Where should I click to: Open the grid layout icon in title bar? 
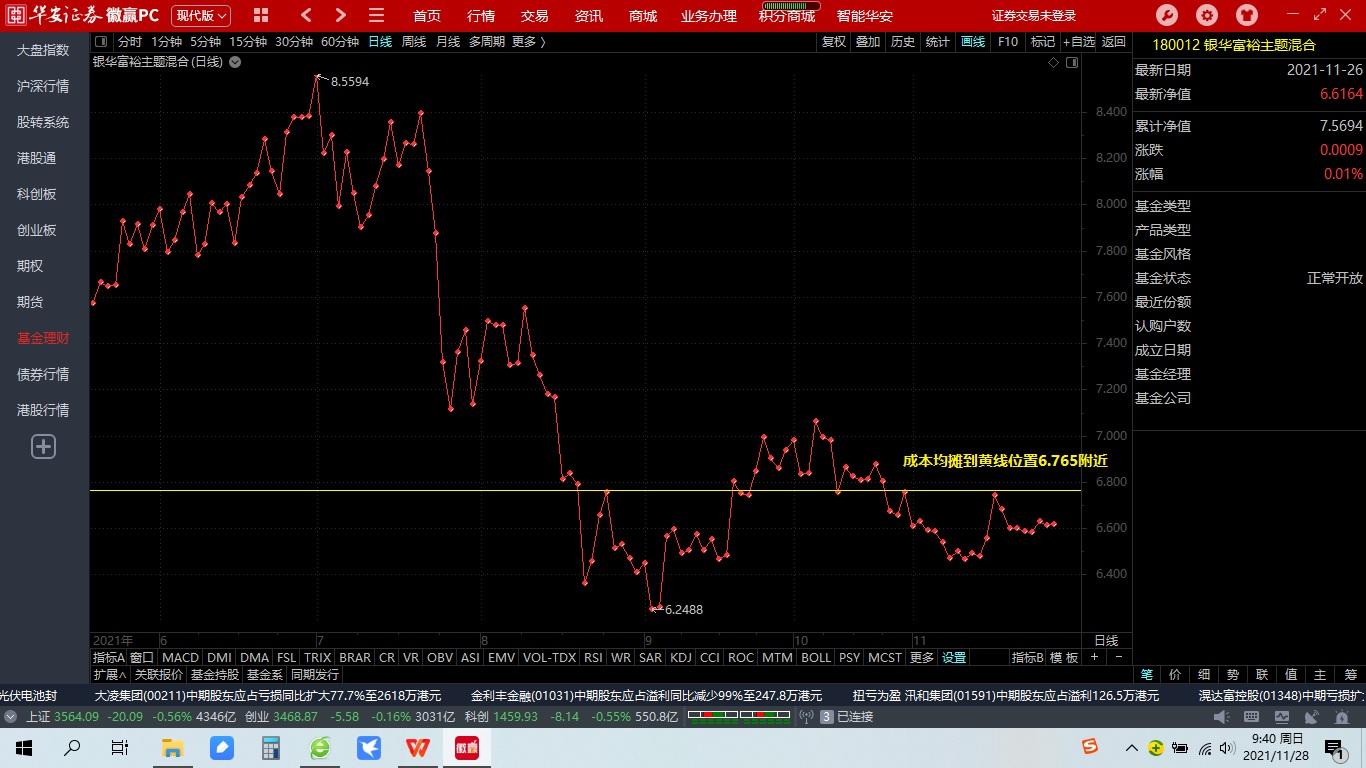[261, 15]
